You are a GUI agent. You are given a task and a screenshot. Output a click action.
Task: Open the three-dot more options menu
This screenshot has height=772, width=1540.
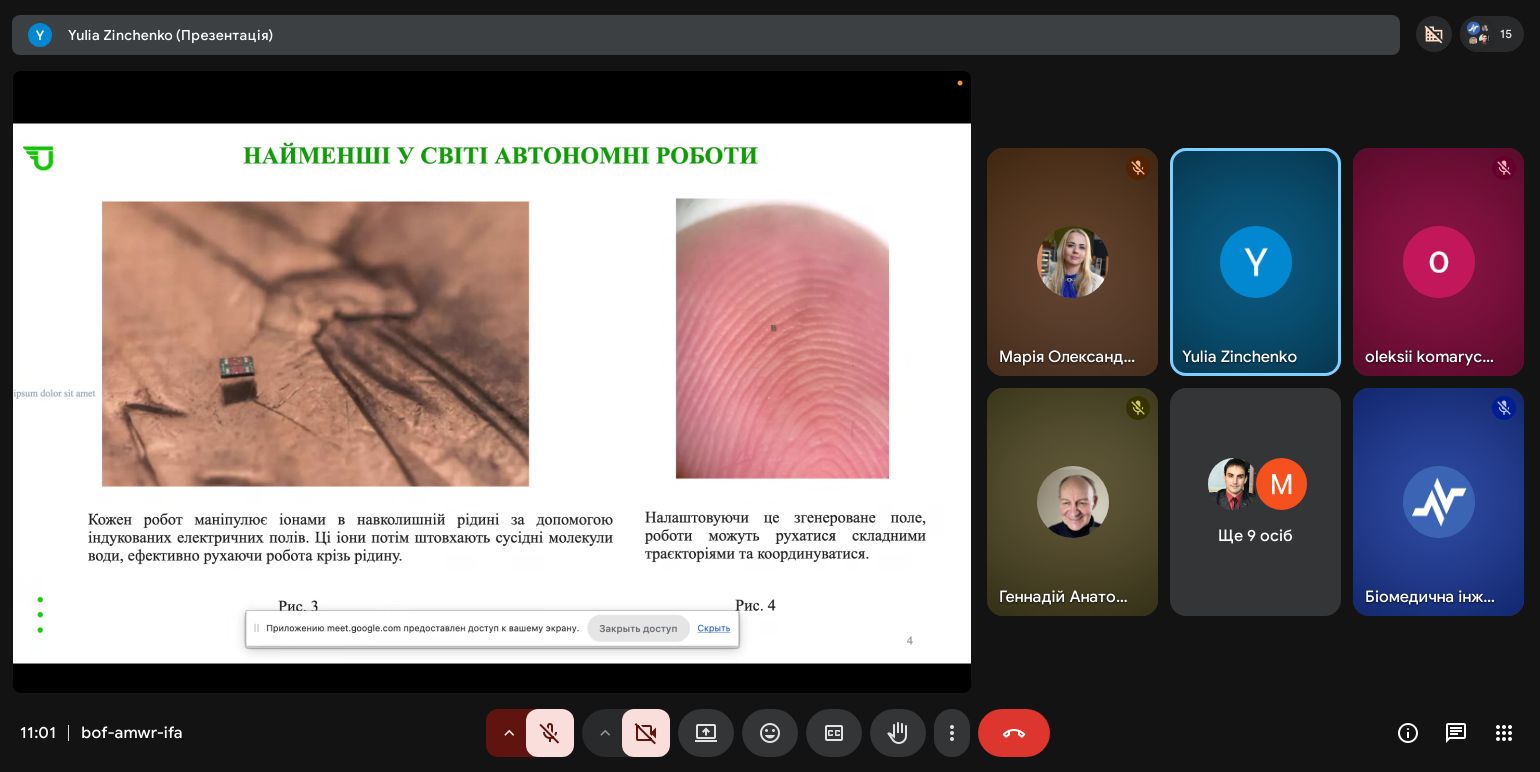[x=951, y=733]
